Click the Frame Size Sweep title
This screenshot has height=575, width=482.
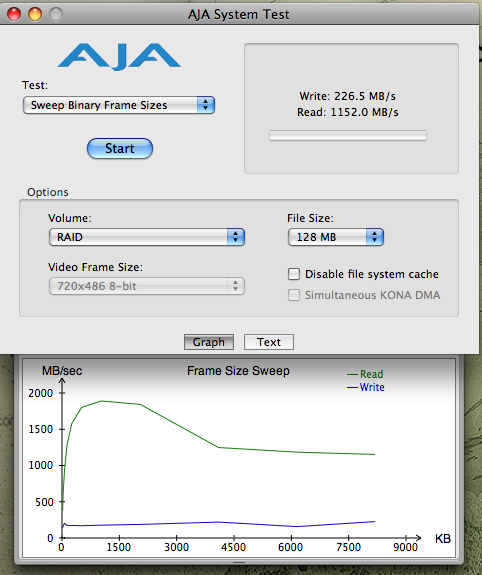[238, 371]
